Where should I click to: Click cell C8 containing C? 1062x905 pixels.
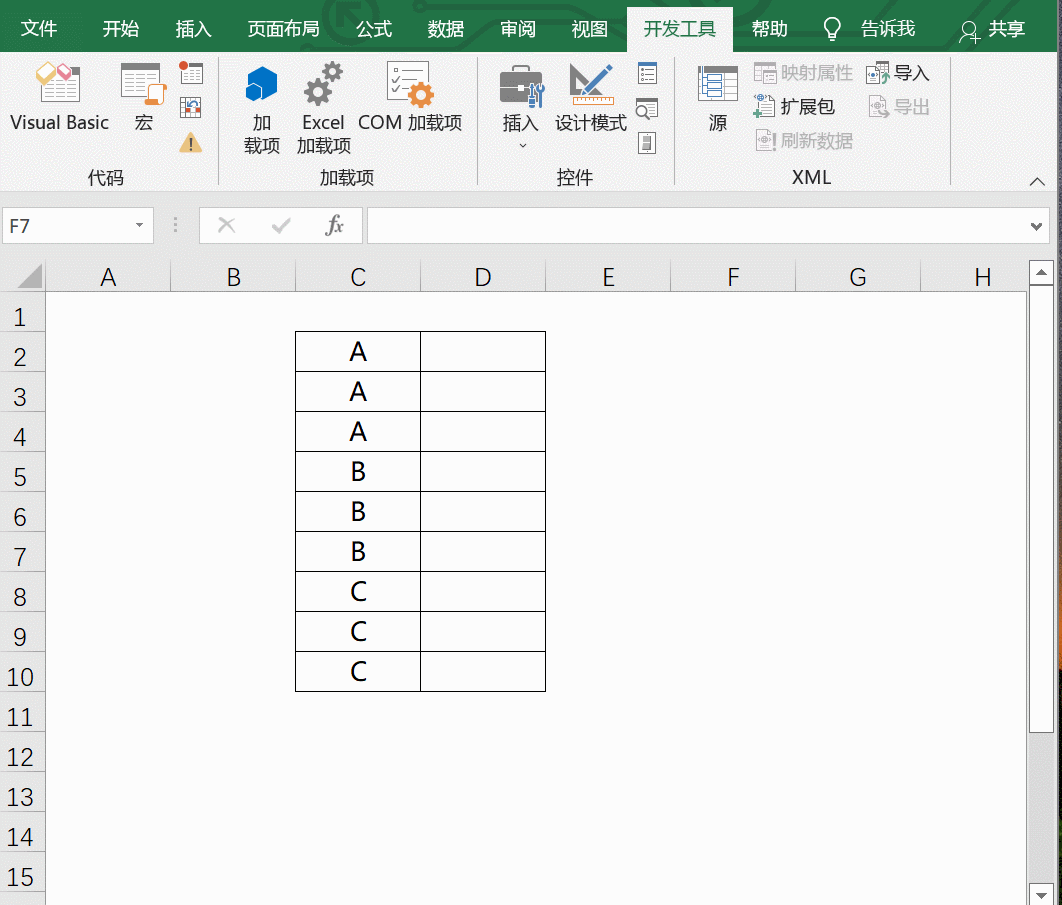pyautogui.click(x=358, y=591)
